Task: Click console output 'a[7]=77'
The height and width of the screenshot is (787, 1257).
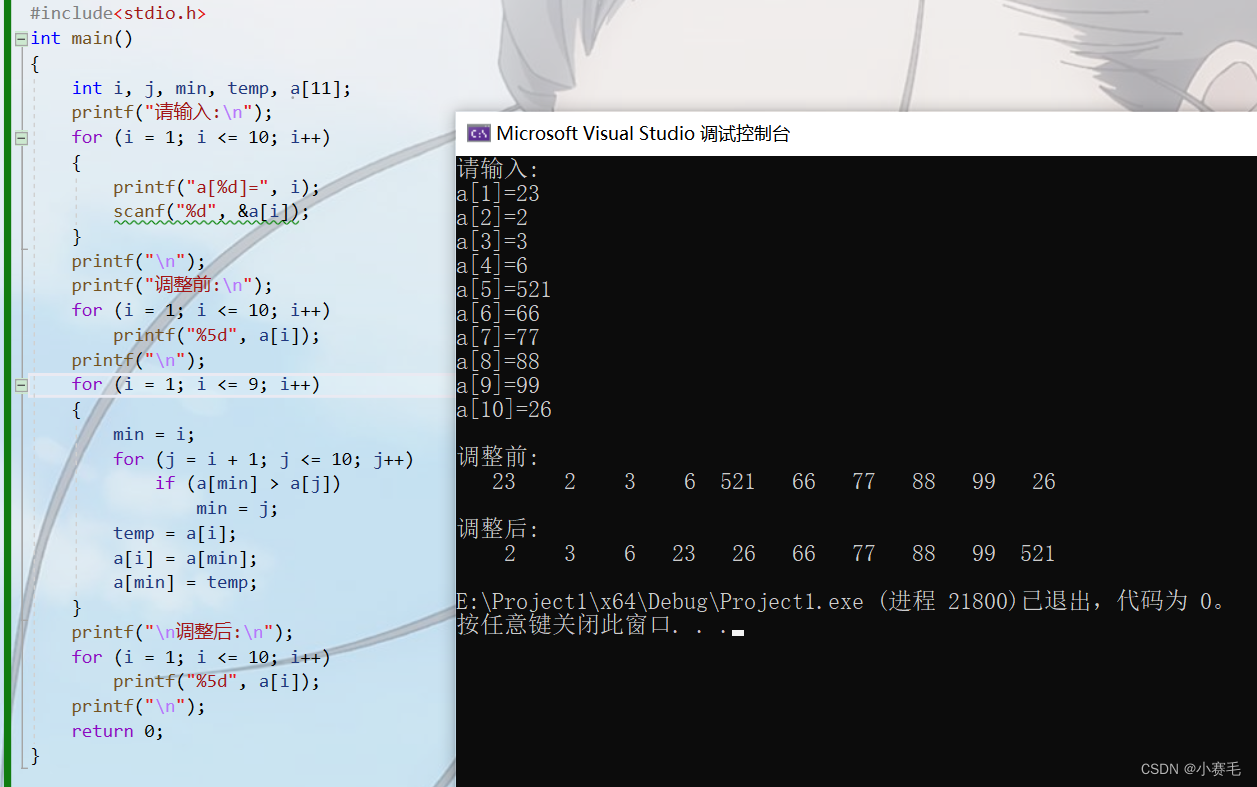Action: tap(498, 337)
